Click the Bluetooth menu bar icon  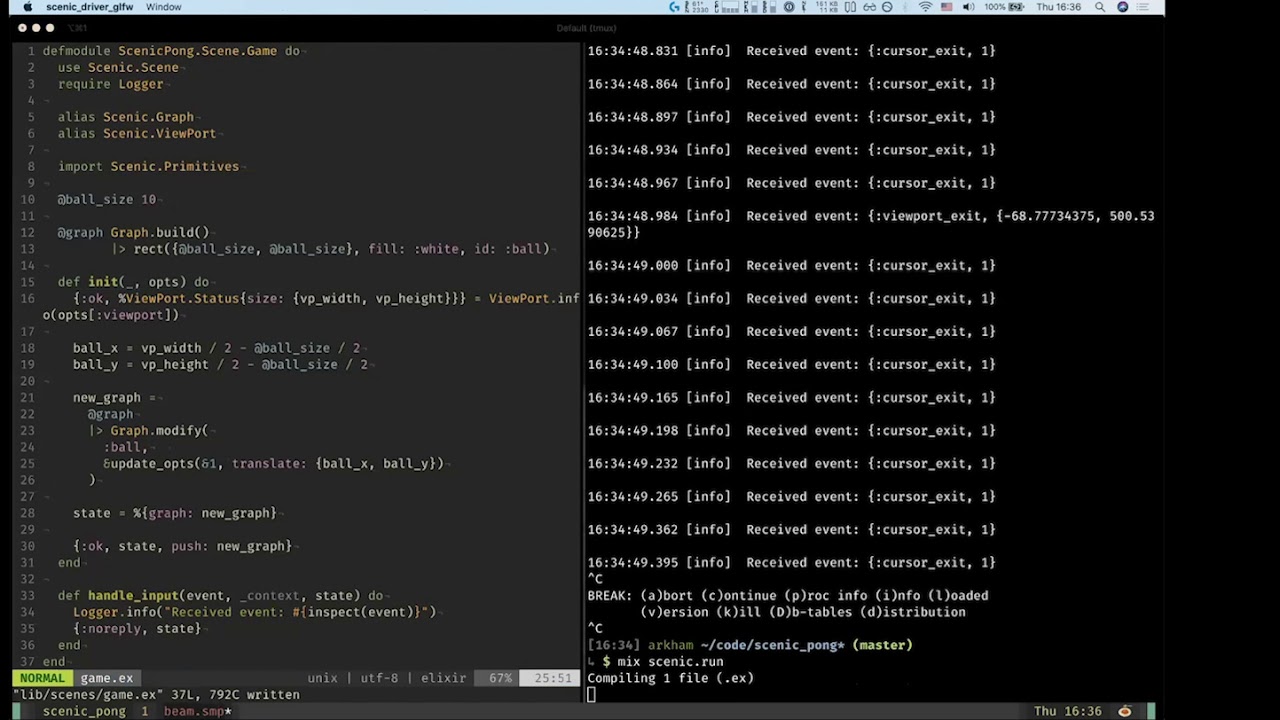[905, 7]
